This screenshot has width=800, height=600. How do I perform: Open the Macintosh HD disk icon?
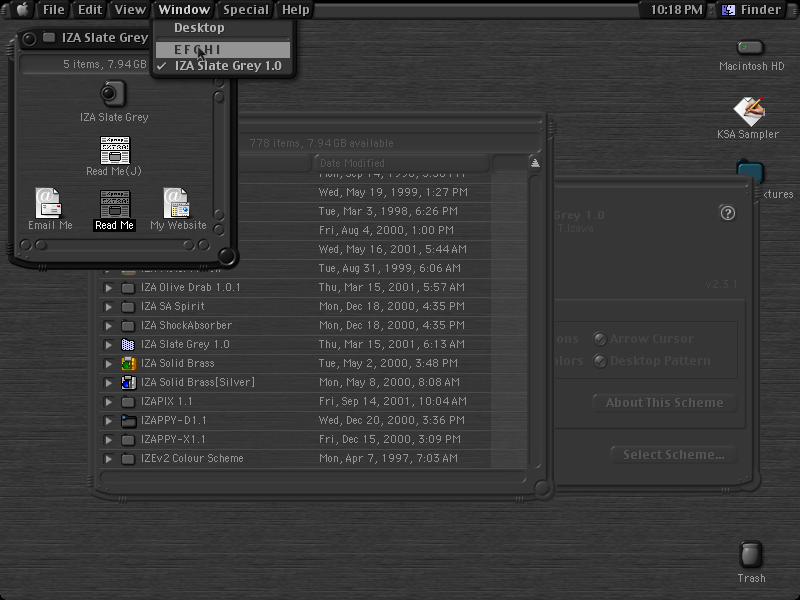pos(751,48)
